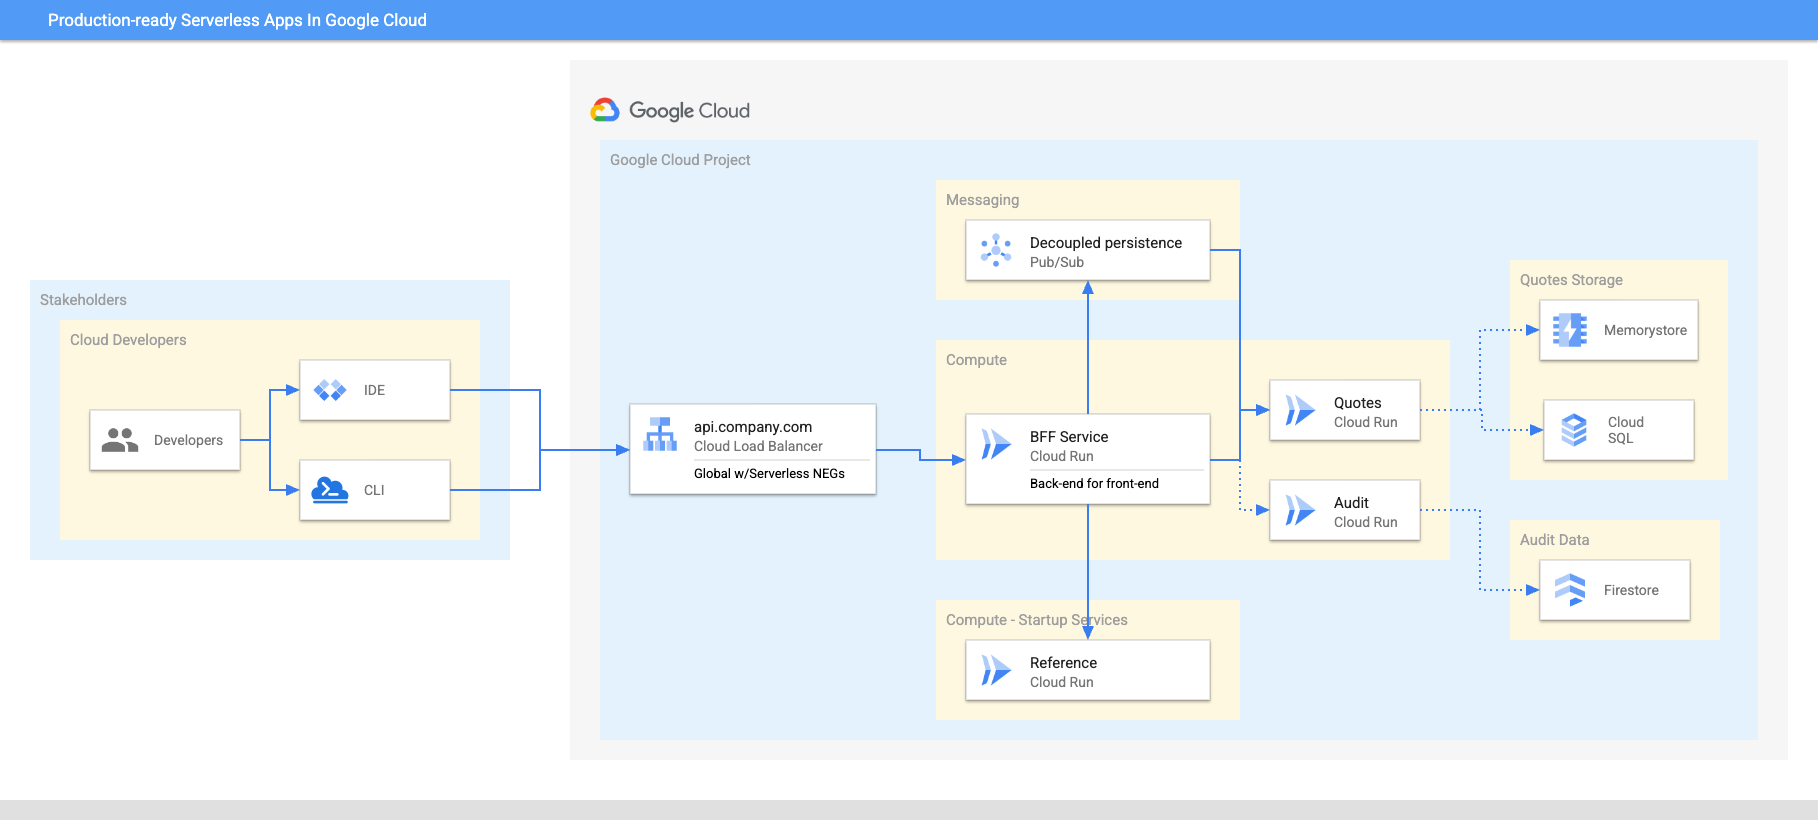Click the Pub/Sub icon
Viewport: 1818px width, 820px height.
996,250
